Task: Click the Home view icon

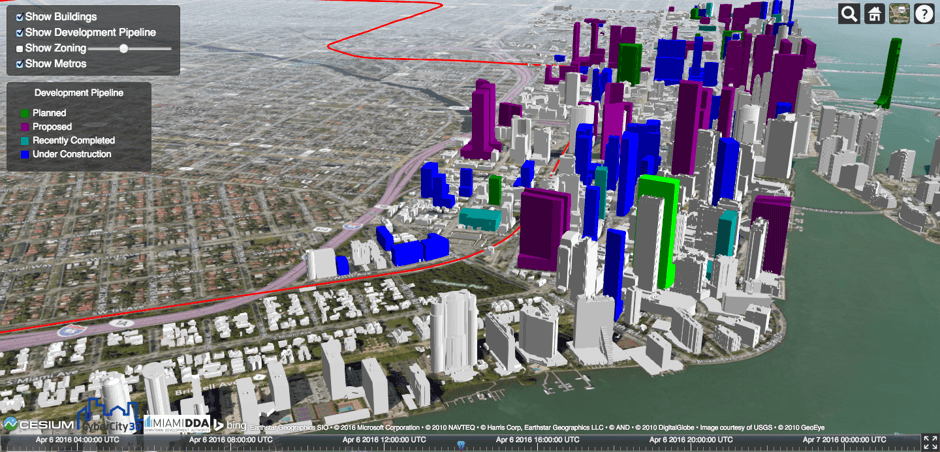Action: point(874,14)
